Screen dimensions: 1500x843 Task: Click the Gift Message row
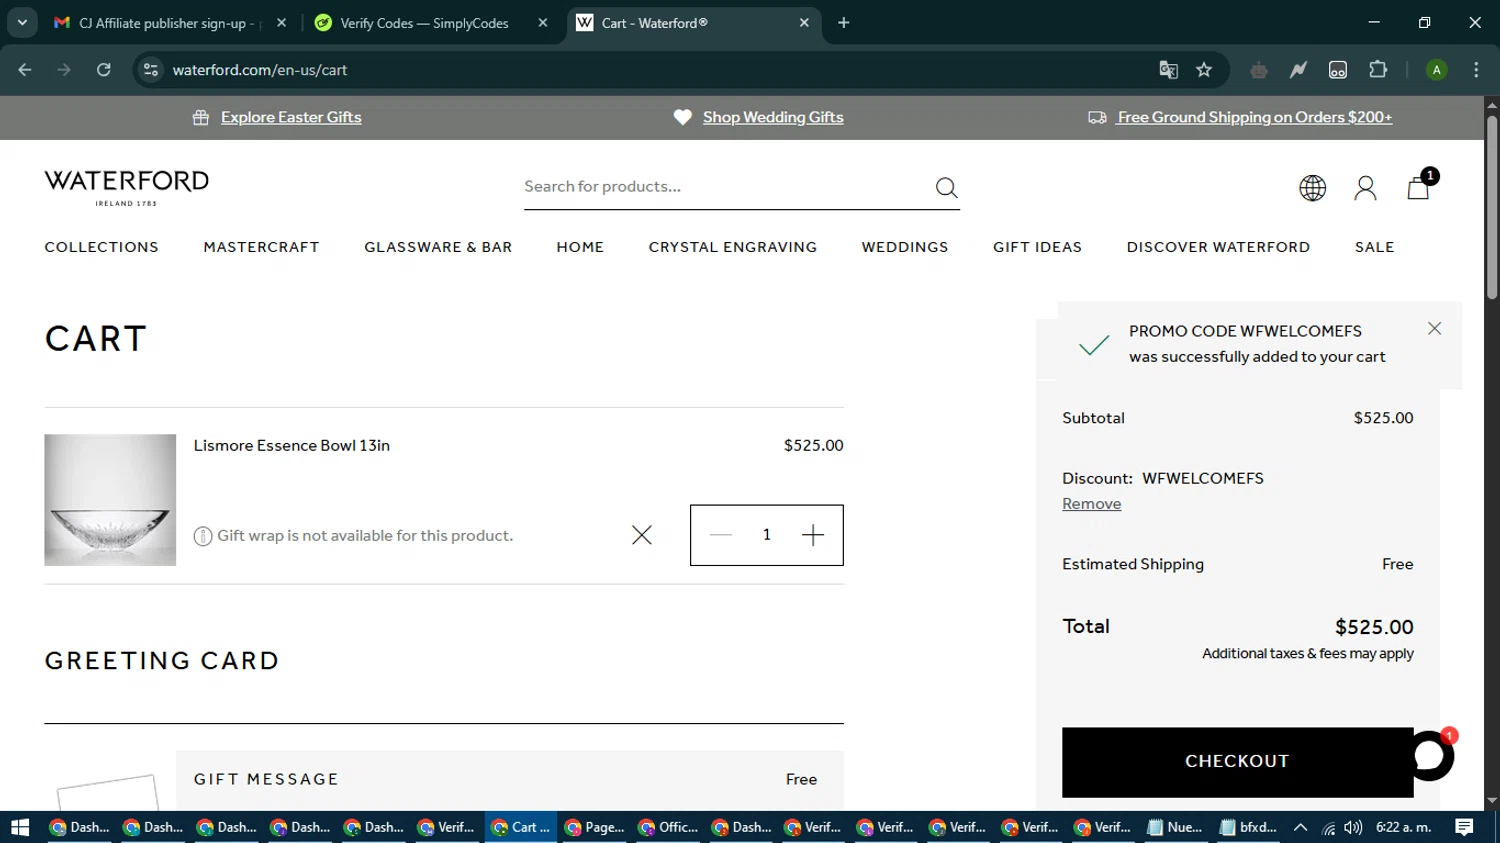[510, 780]
